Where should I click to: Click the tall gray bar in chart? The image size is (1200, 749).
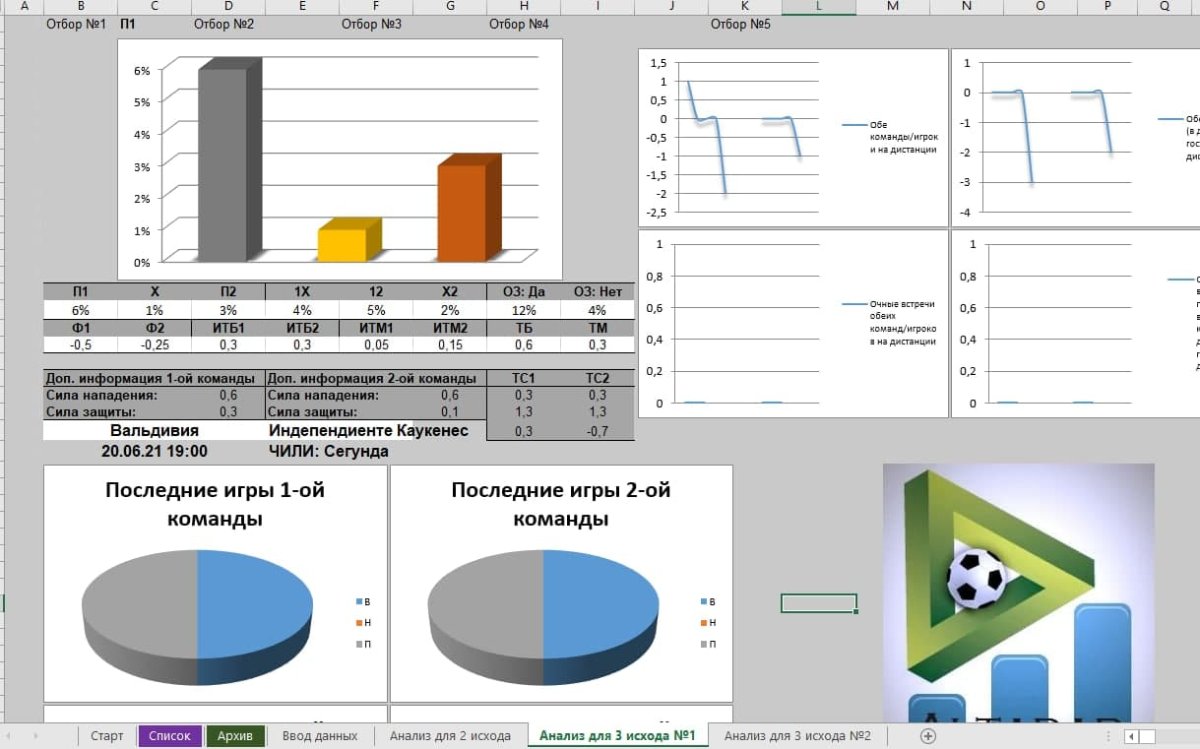[223, 165]
